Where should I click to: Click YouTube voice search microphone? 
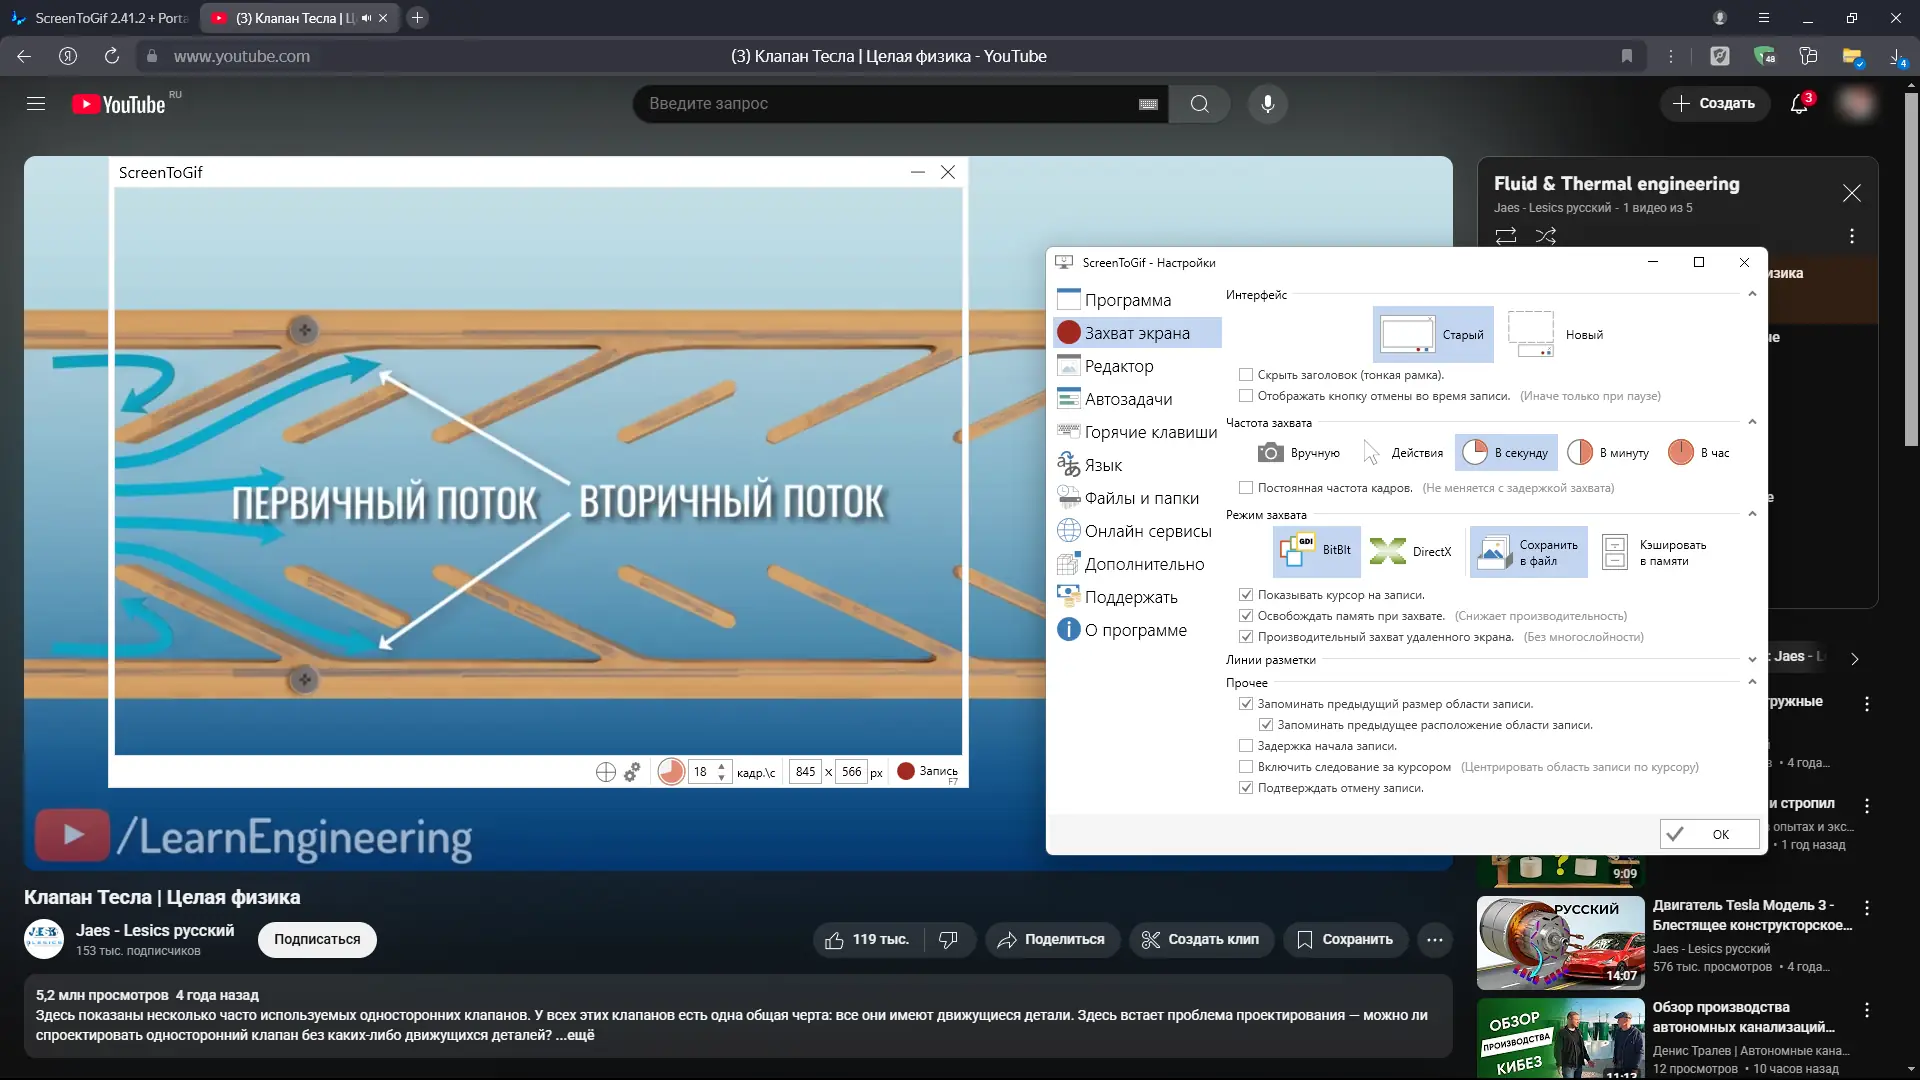1267,104
